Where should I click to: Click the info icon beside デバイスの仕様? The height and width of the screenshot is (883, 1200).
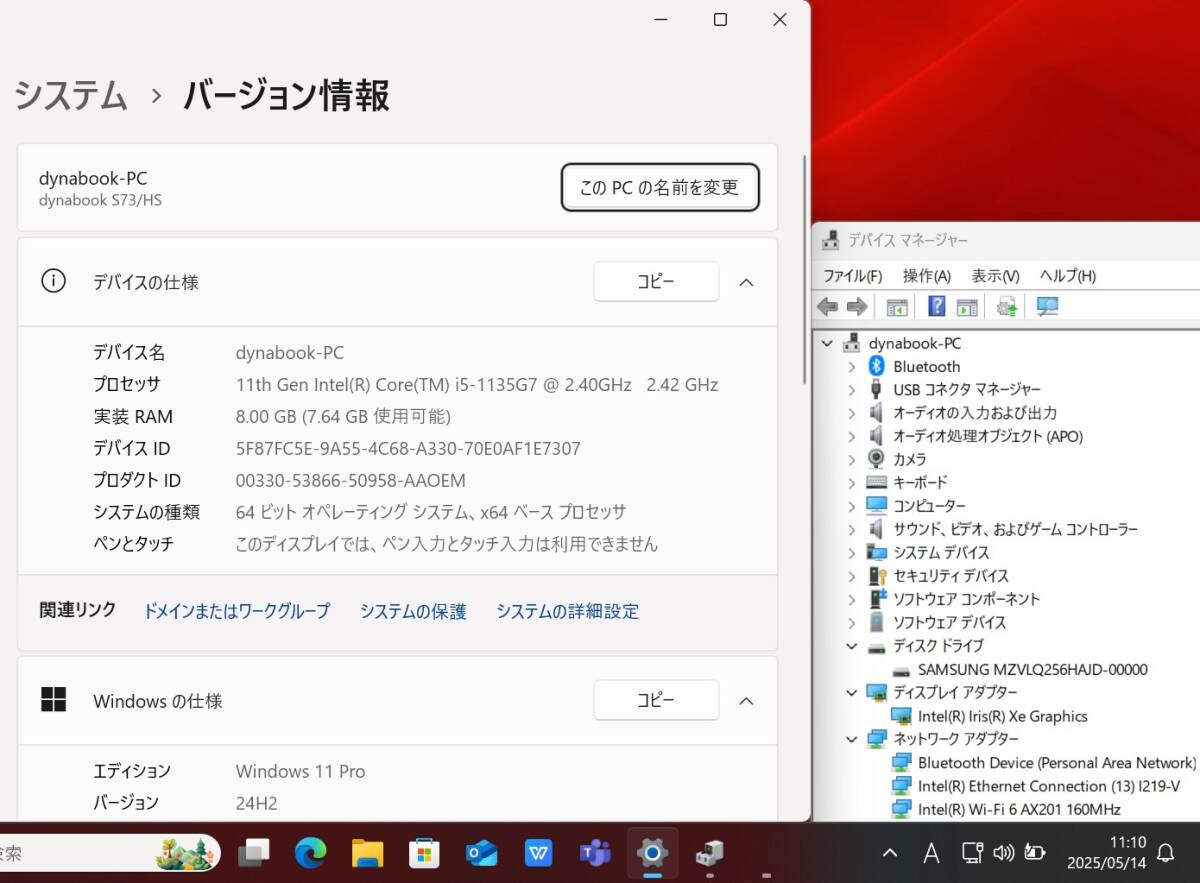(53, 281)
